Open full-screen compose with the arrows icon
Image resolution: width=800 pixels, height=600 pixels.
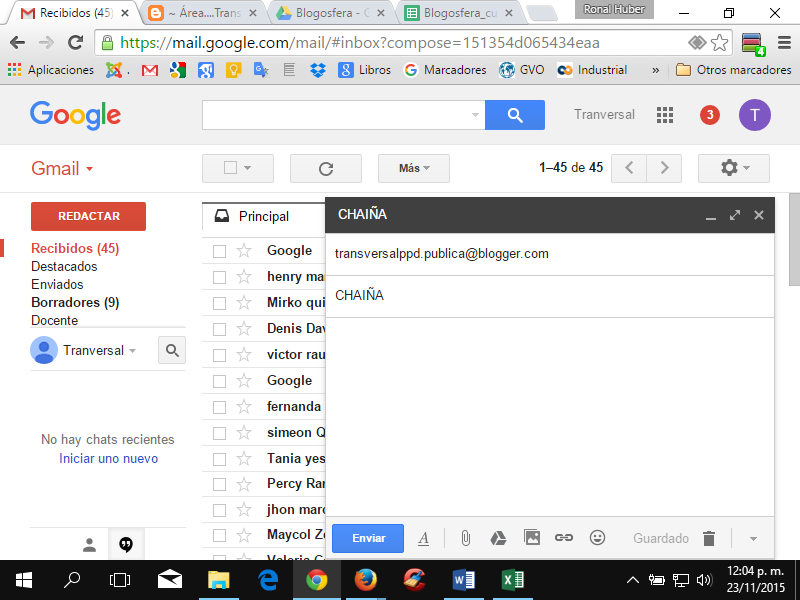tap(735, 215)
